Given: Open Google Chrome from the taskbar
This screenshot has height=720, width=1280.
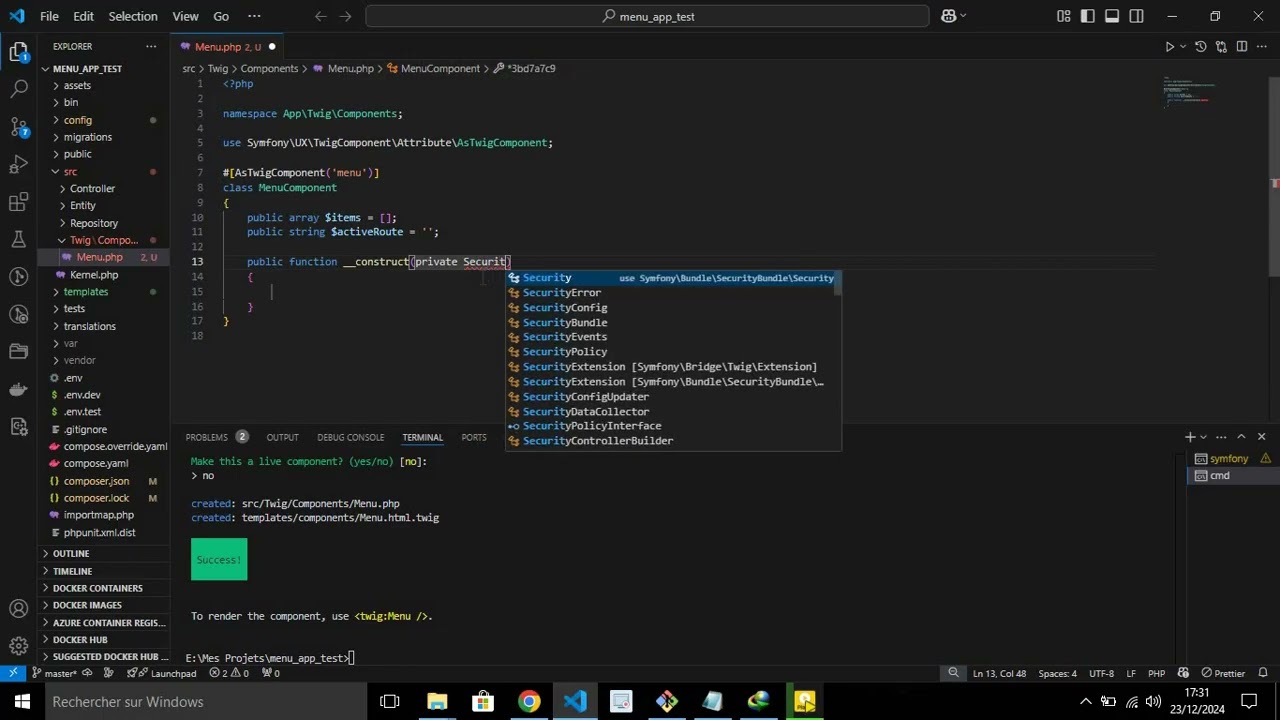Looking at the screenshot, I should pos(529,701).
